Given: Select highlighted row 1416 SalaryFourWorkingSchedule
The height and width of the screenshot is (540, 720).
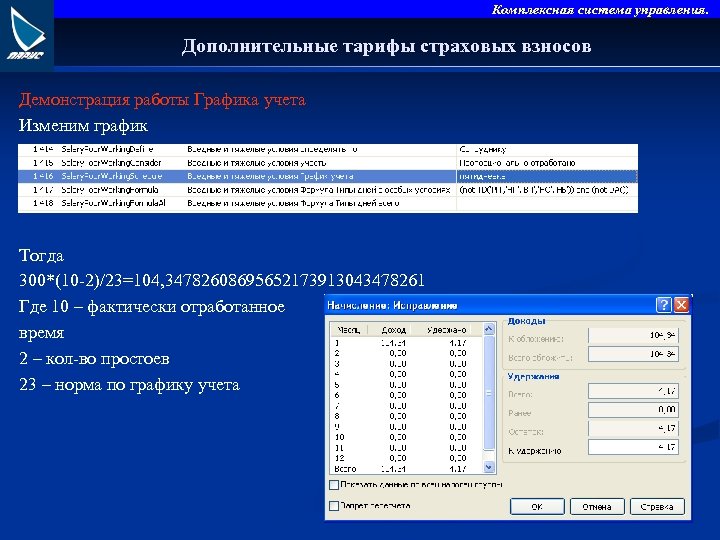Looking at the screenshot, I should pos(328,176).
